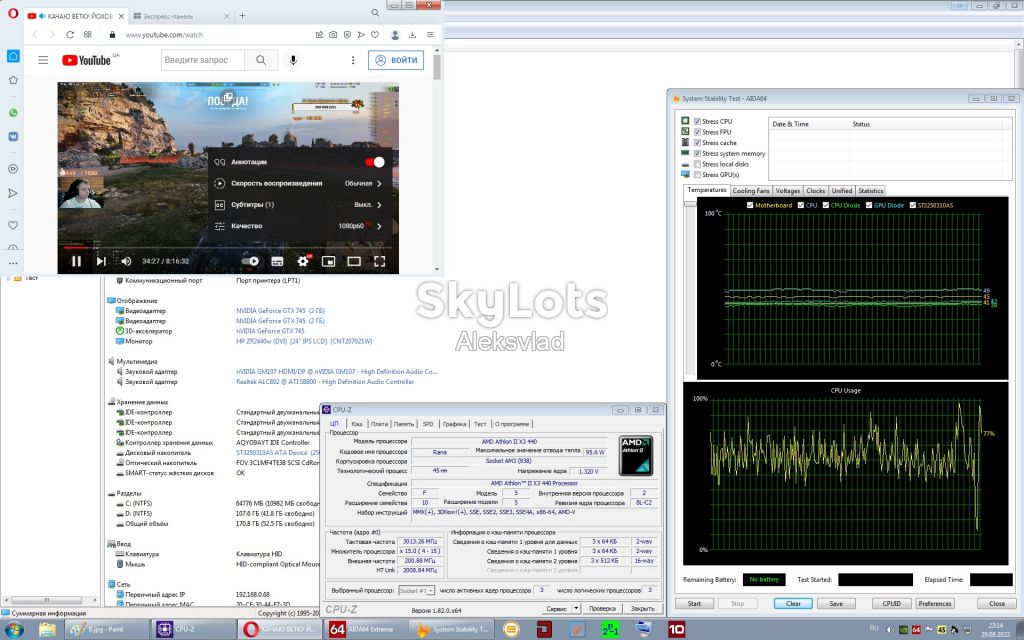This screenshot has height=640, width=1024.
Task: Enter fullscreen in the YouTube player
Action: [x=379, y=261]
